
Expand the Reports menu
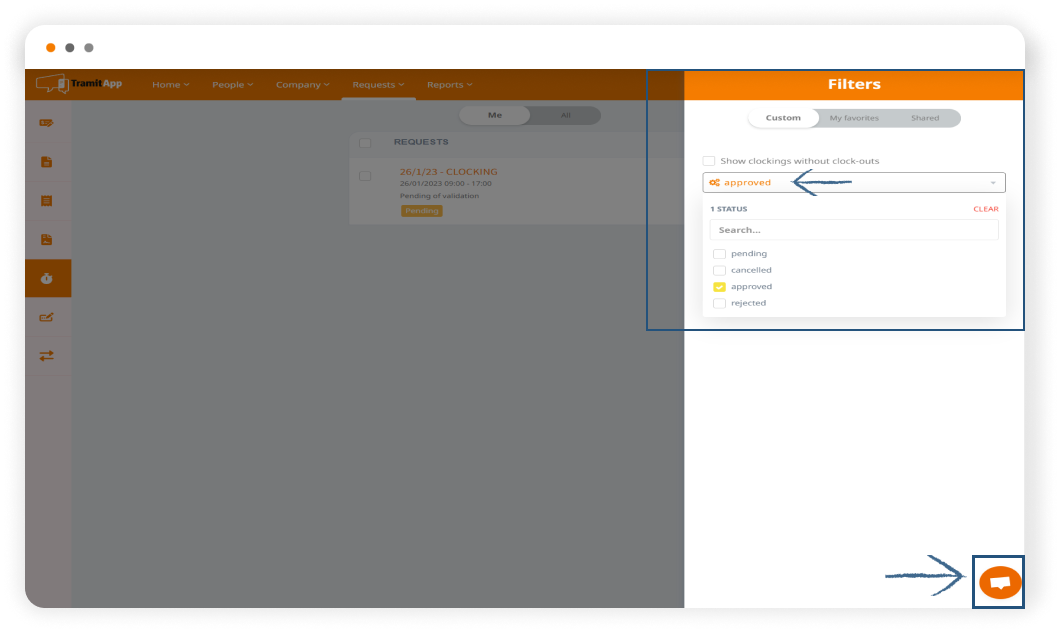(449, 85)
